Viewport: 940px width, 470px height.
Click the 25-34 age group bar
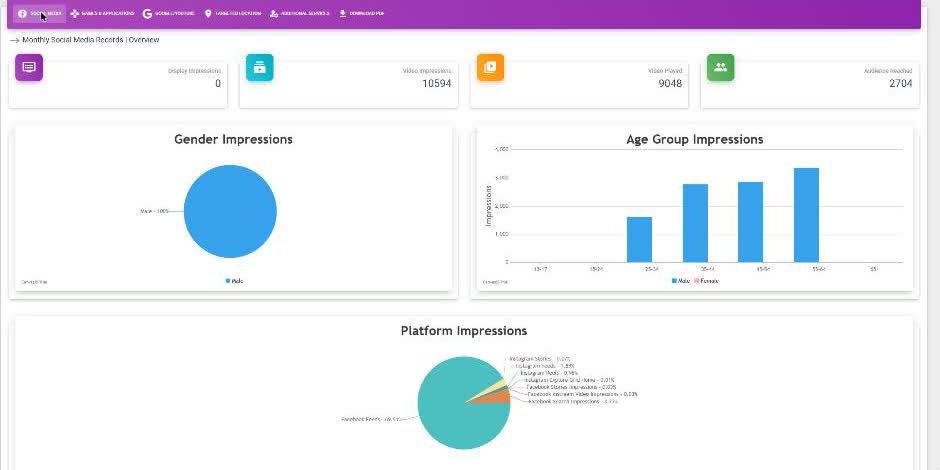(639, 239)
